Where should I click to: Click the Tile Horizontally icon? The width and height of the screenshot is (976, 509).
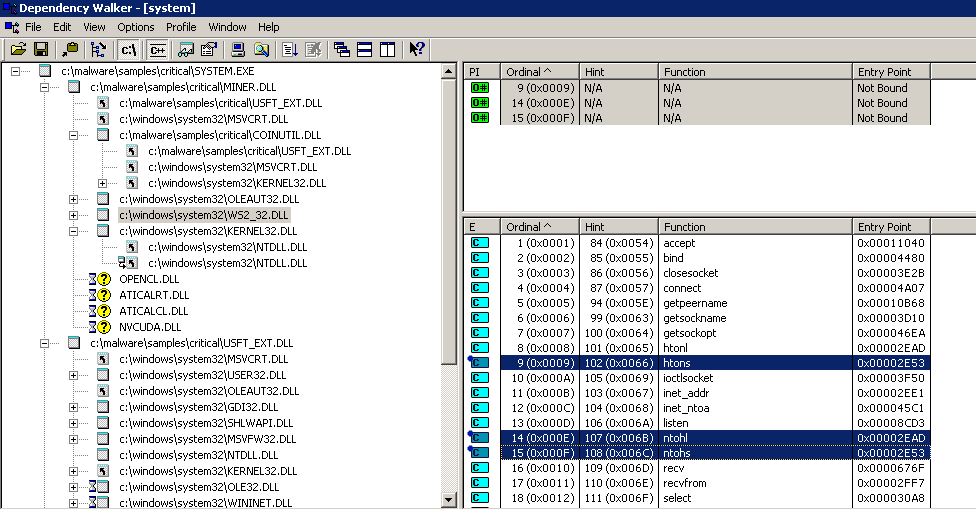[x=365, y=50]
